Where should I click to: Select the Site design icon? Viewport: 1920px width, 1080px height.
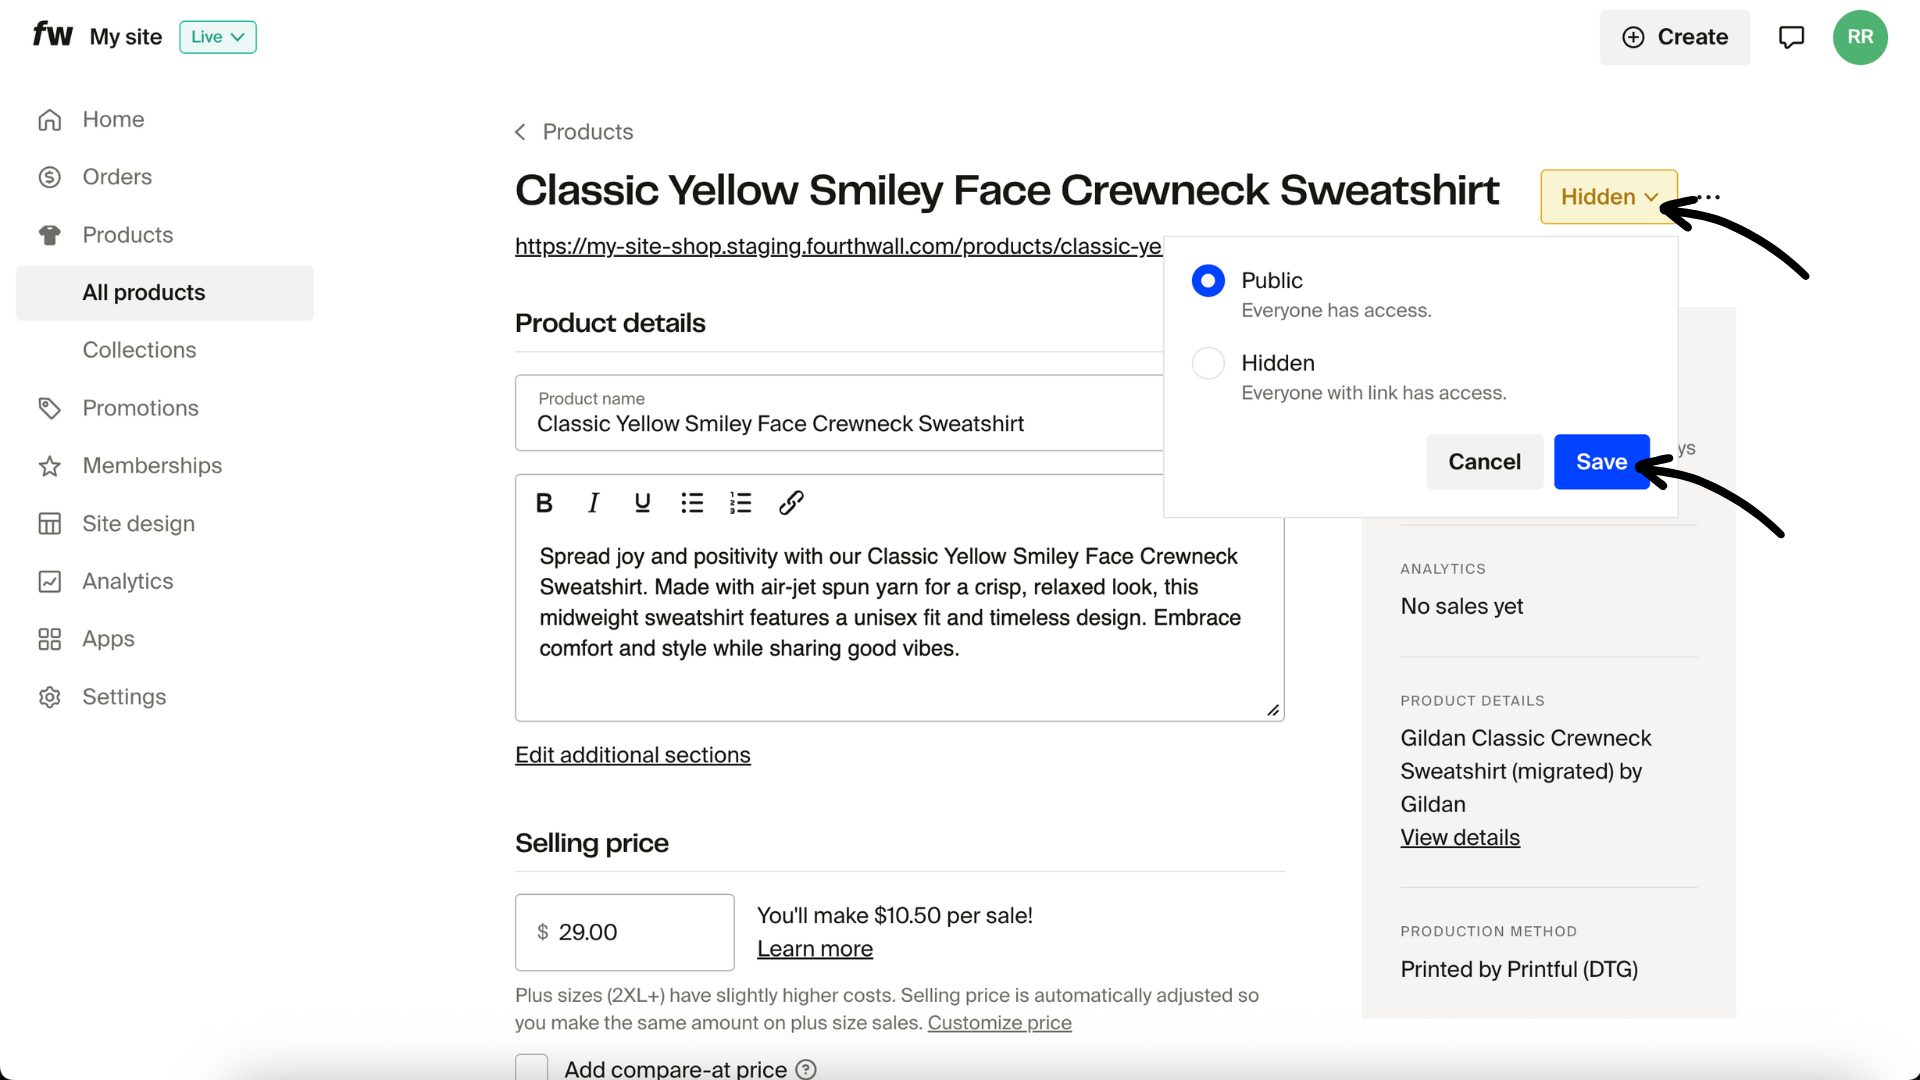point(50,523)
